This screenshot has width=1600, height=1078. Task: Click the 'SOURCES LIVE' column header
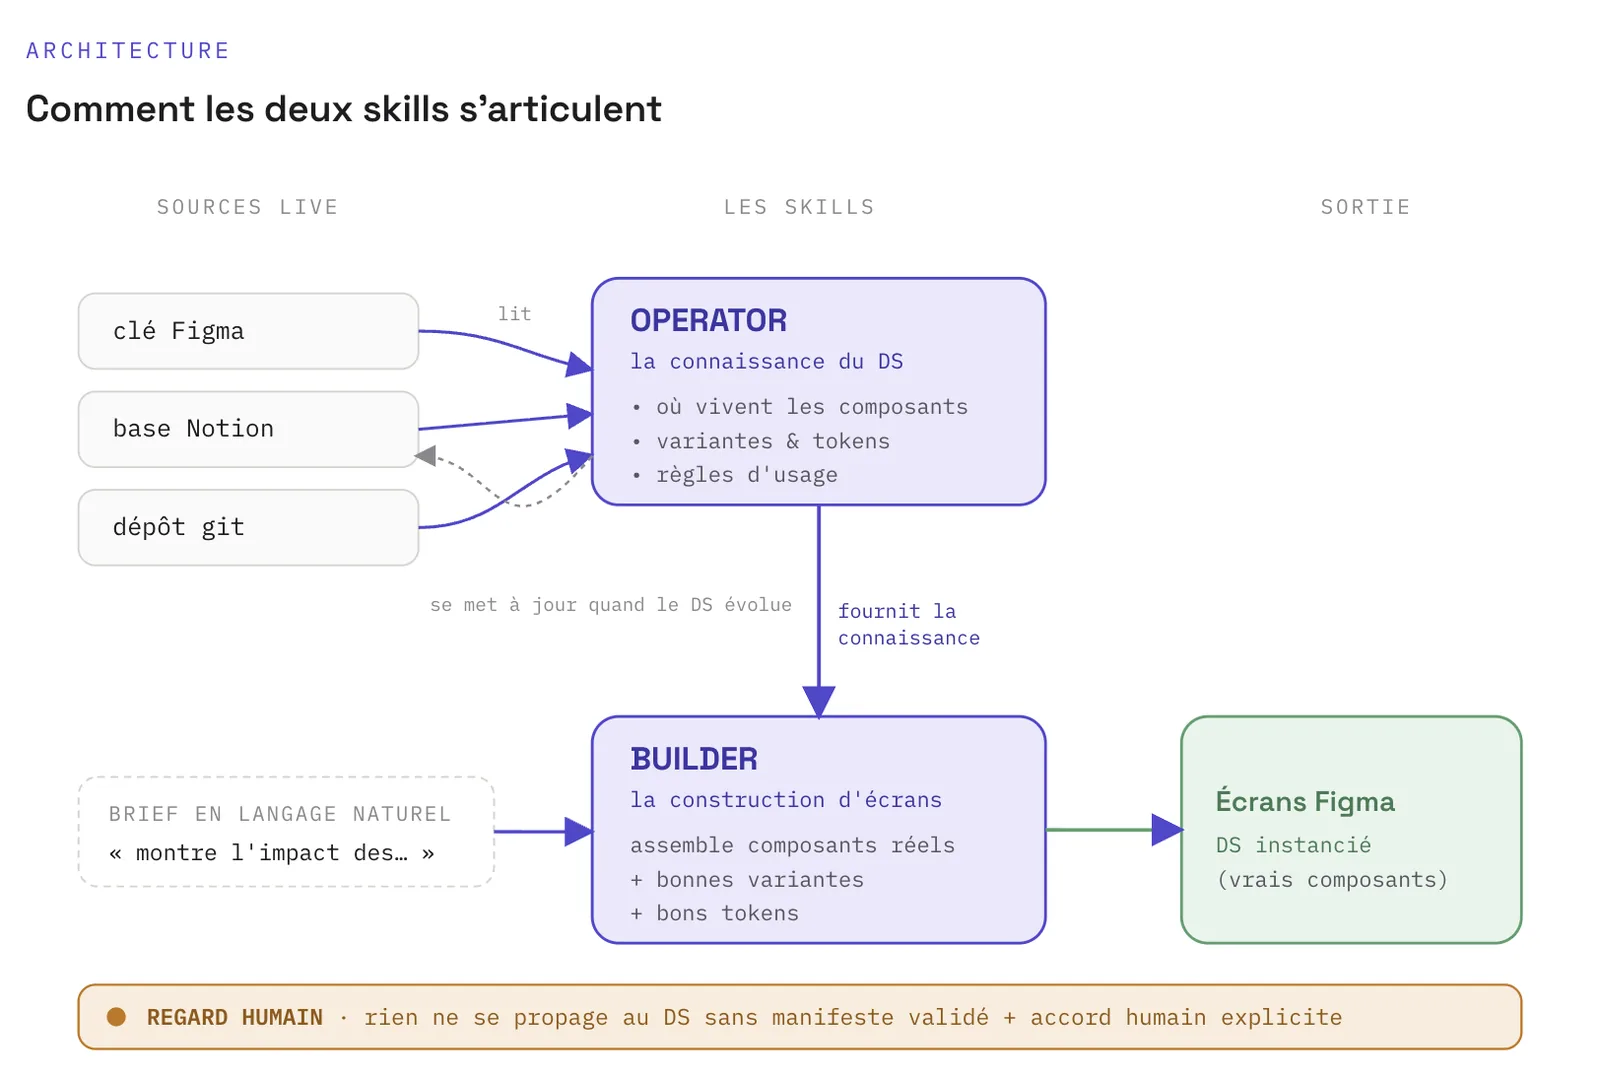(x=248, y=207)
